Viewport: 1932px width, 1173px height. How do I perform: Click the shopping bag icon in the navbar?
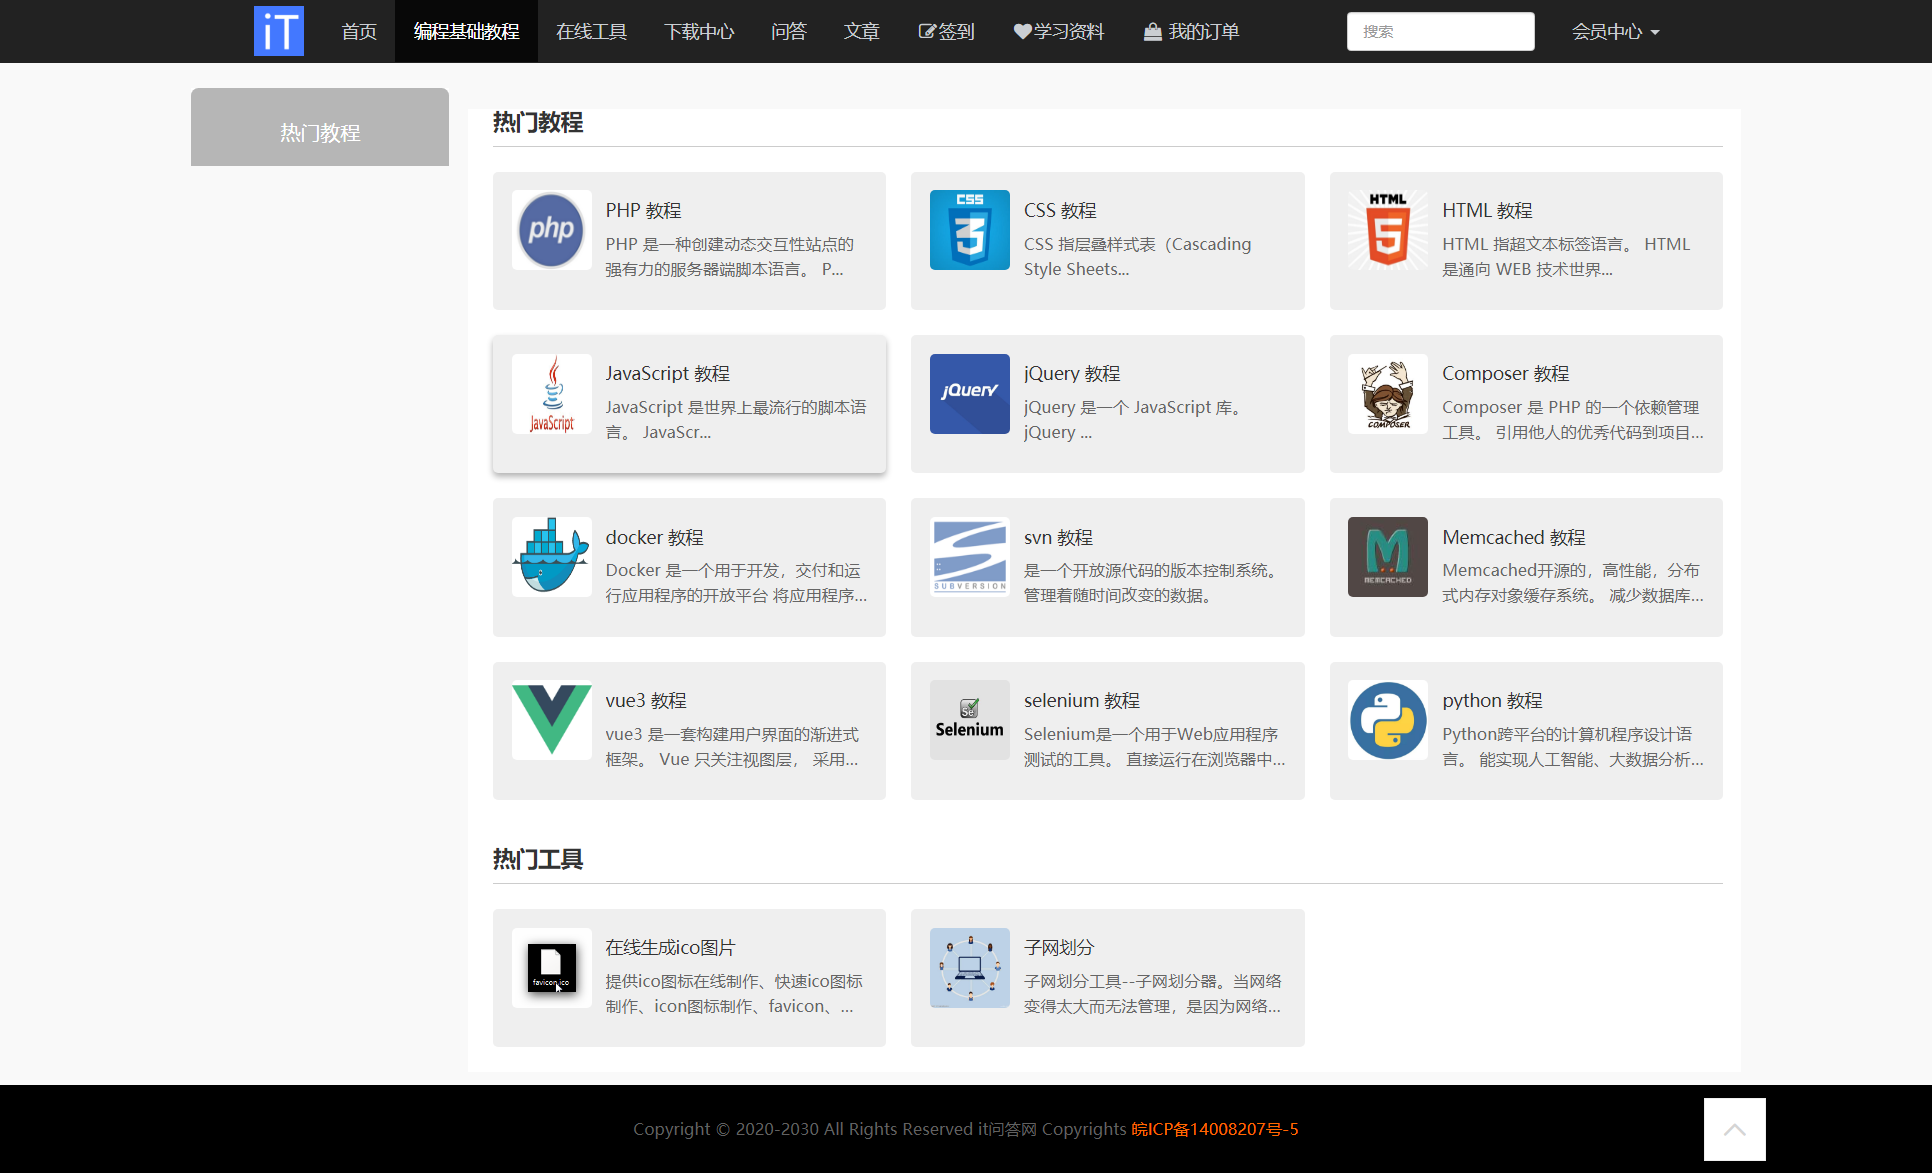tap(1153, 32)
